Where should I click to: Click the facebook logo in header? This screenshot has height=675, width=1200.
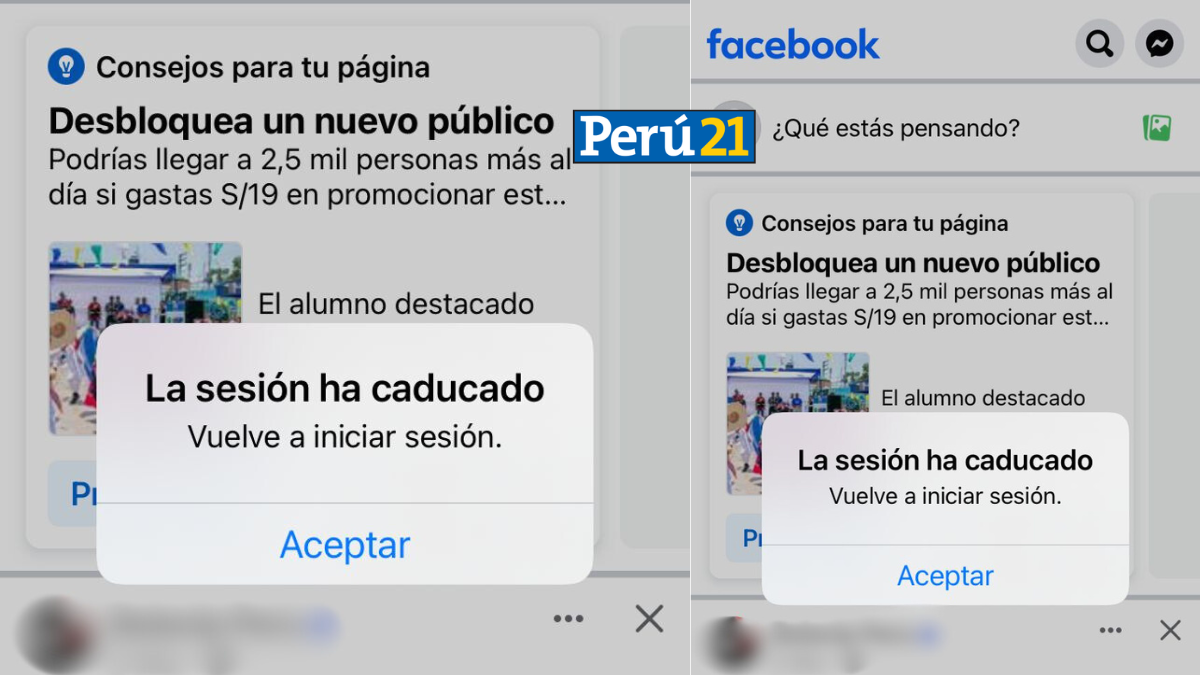pos(793,44)
